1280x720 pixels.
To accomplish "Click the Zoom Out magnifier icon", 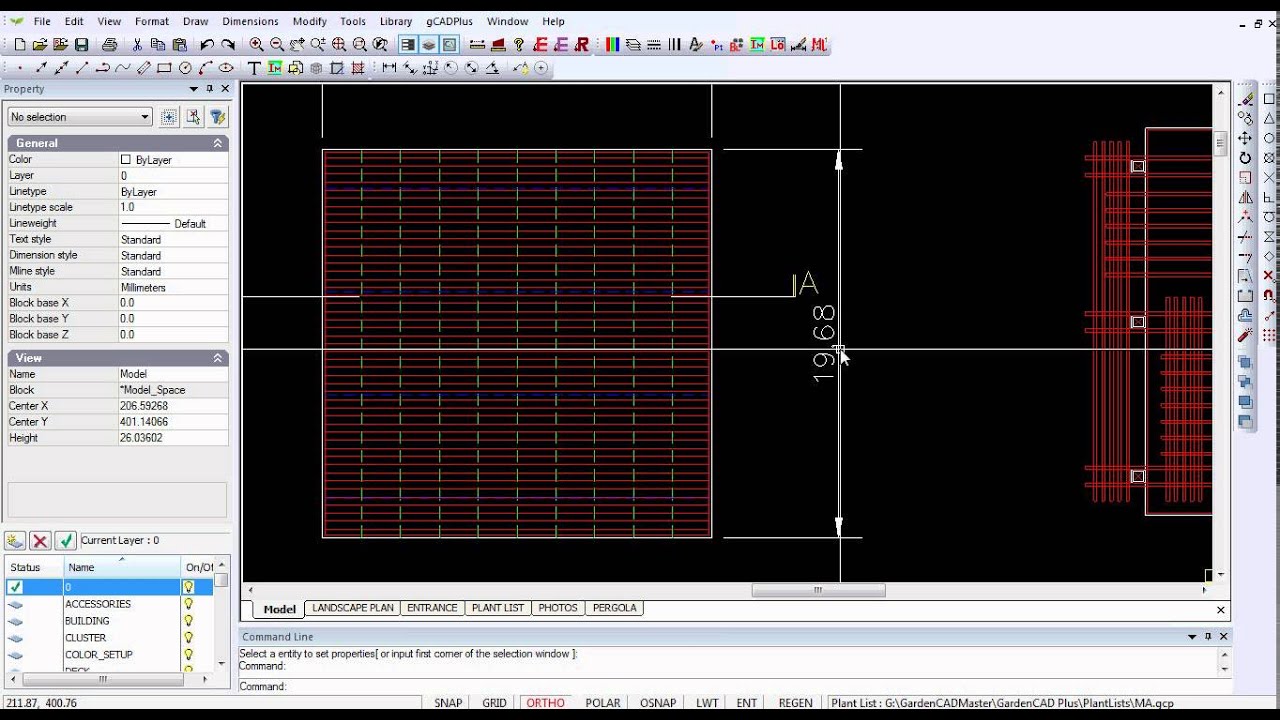I will pos(277,45).
